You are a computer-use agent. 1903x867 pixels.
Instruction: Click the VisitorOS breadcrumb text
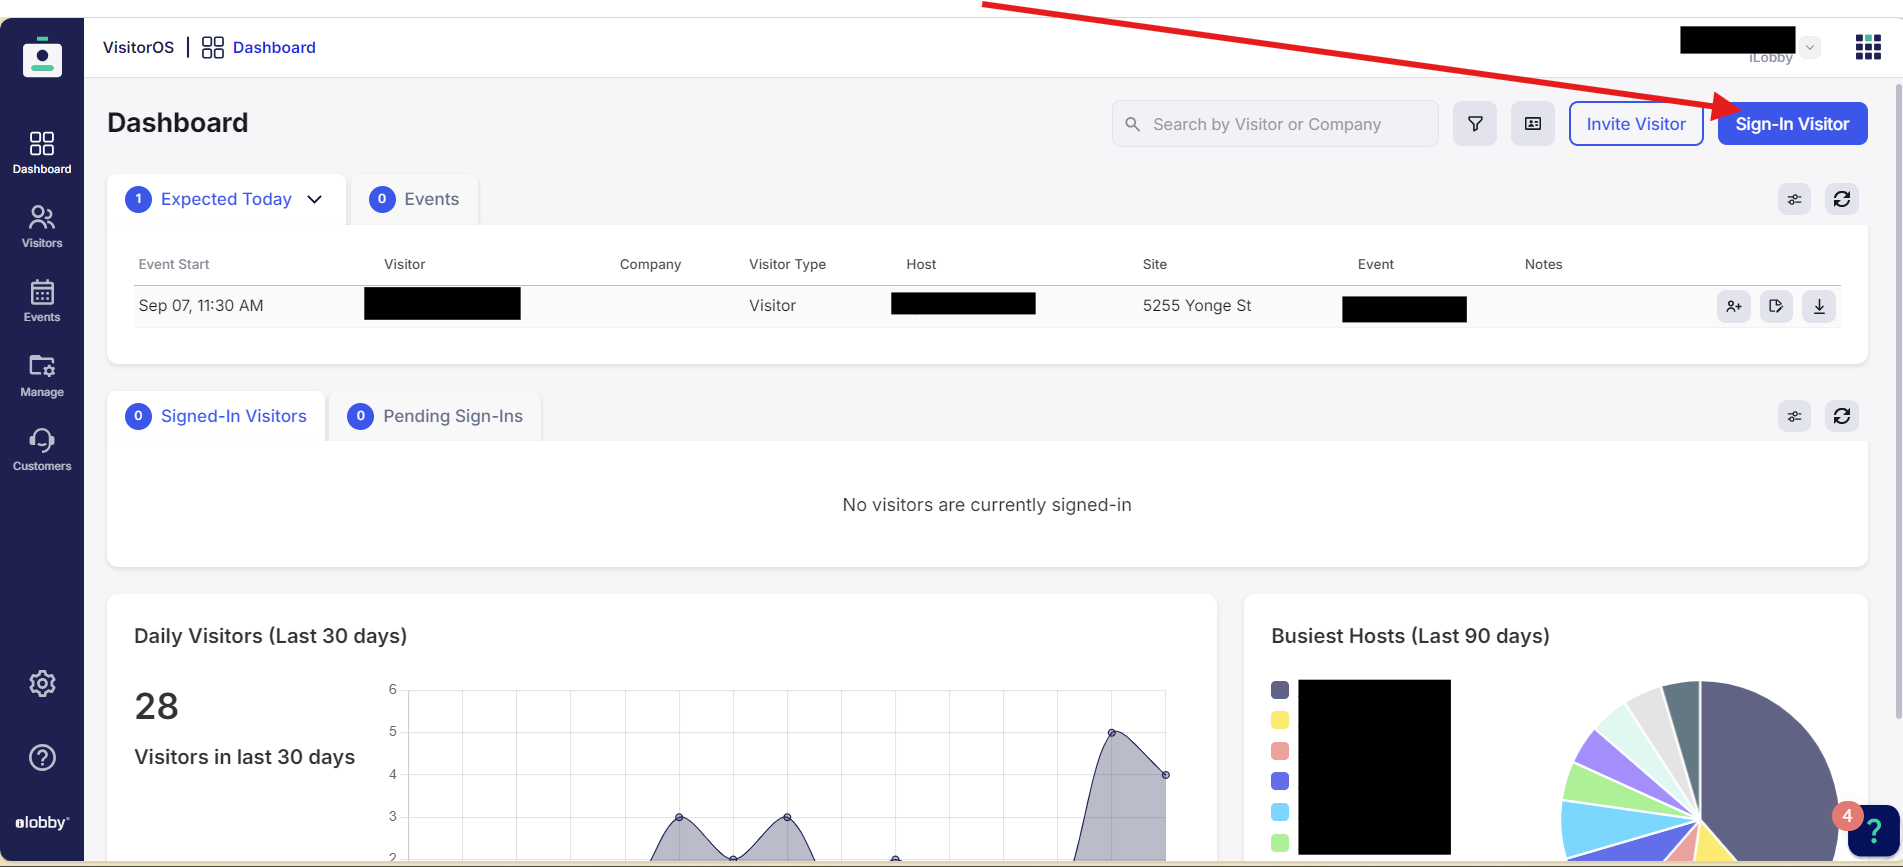138,47
